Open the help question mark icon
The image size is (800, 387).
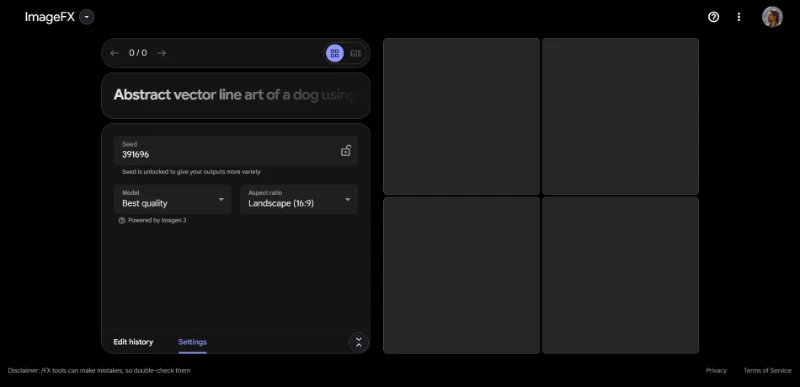713,17
